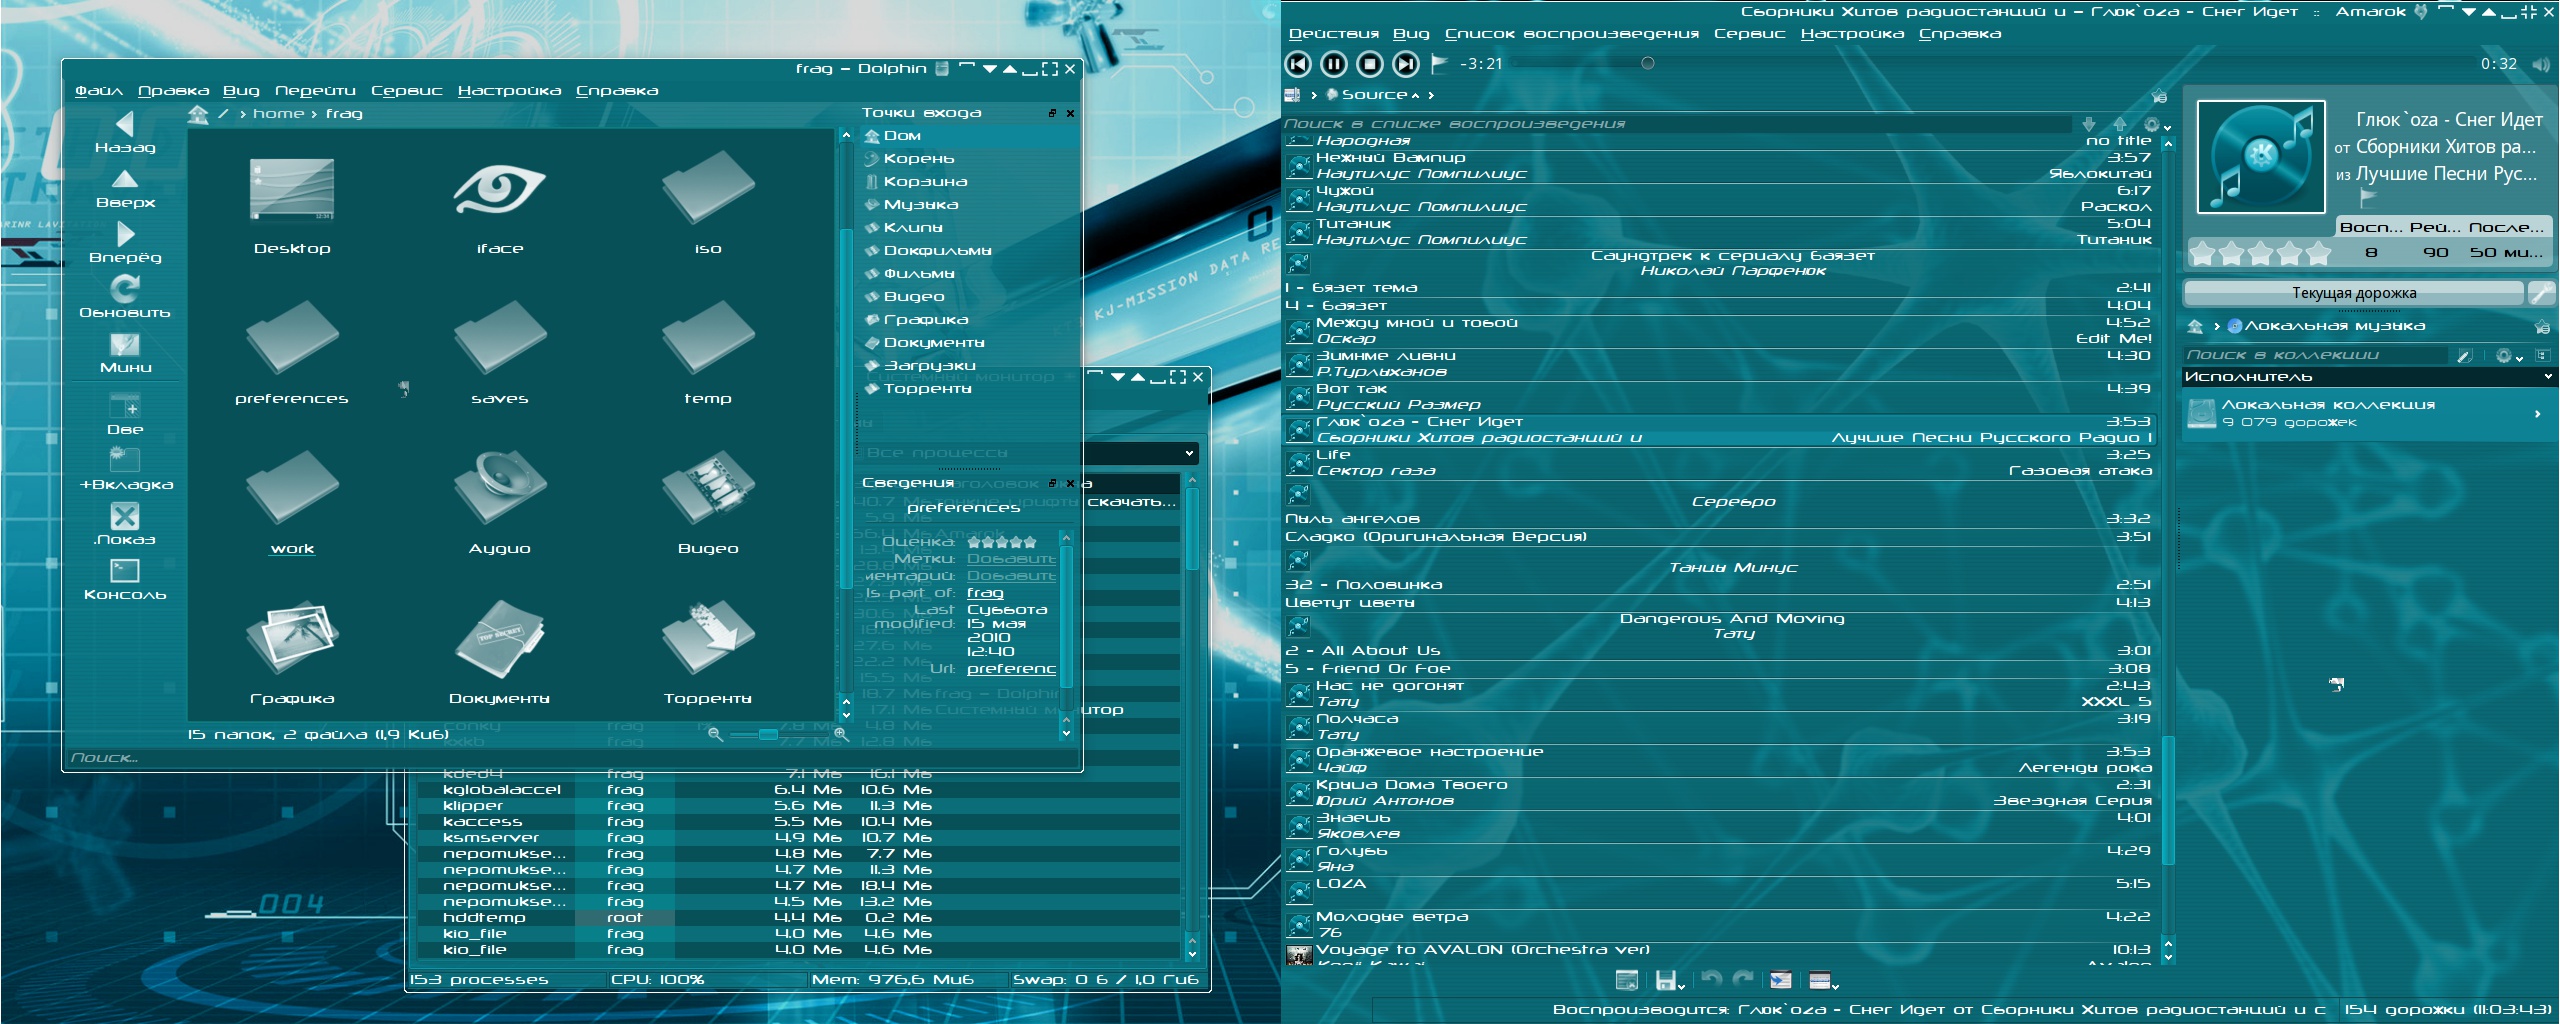Pause playback in Amarok
The height and width of the screenshot is (1024, 2560).
[1334, 64]
